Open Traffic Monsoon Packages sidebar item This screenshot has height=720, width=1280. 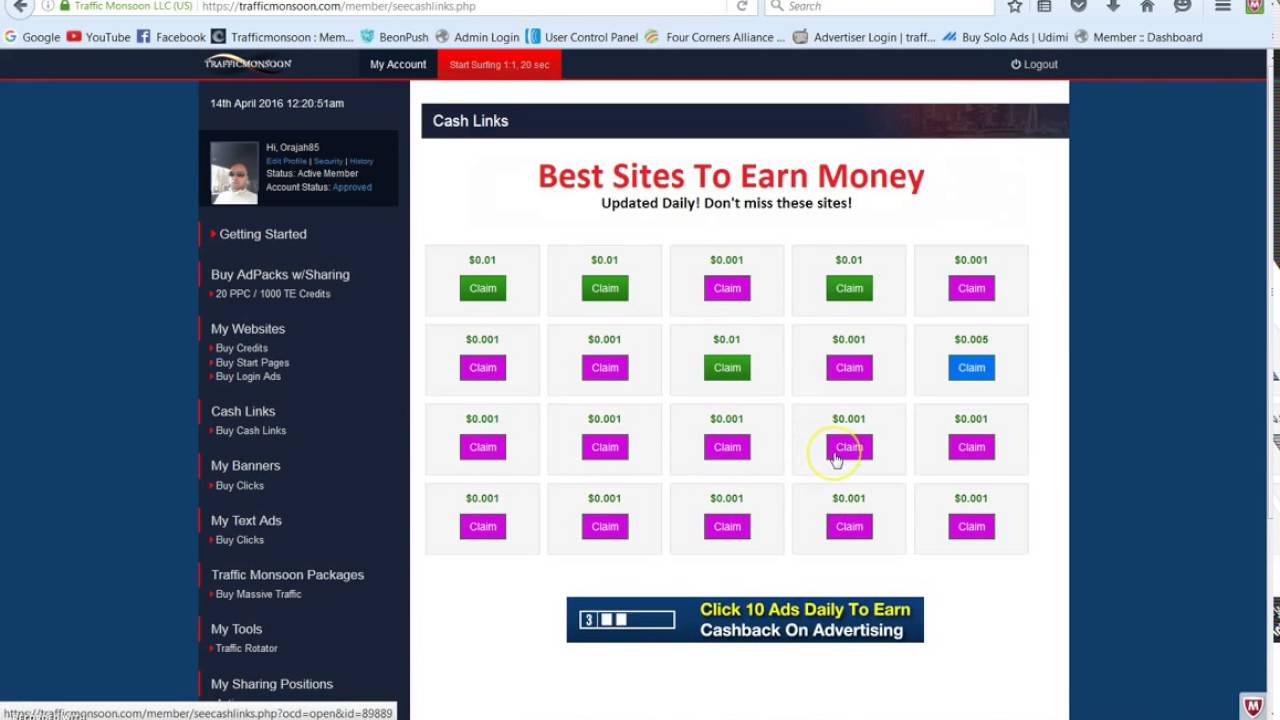coord(287,575)
